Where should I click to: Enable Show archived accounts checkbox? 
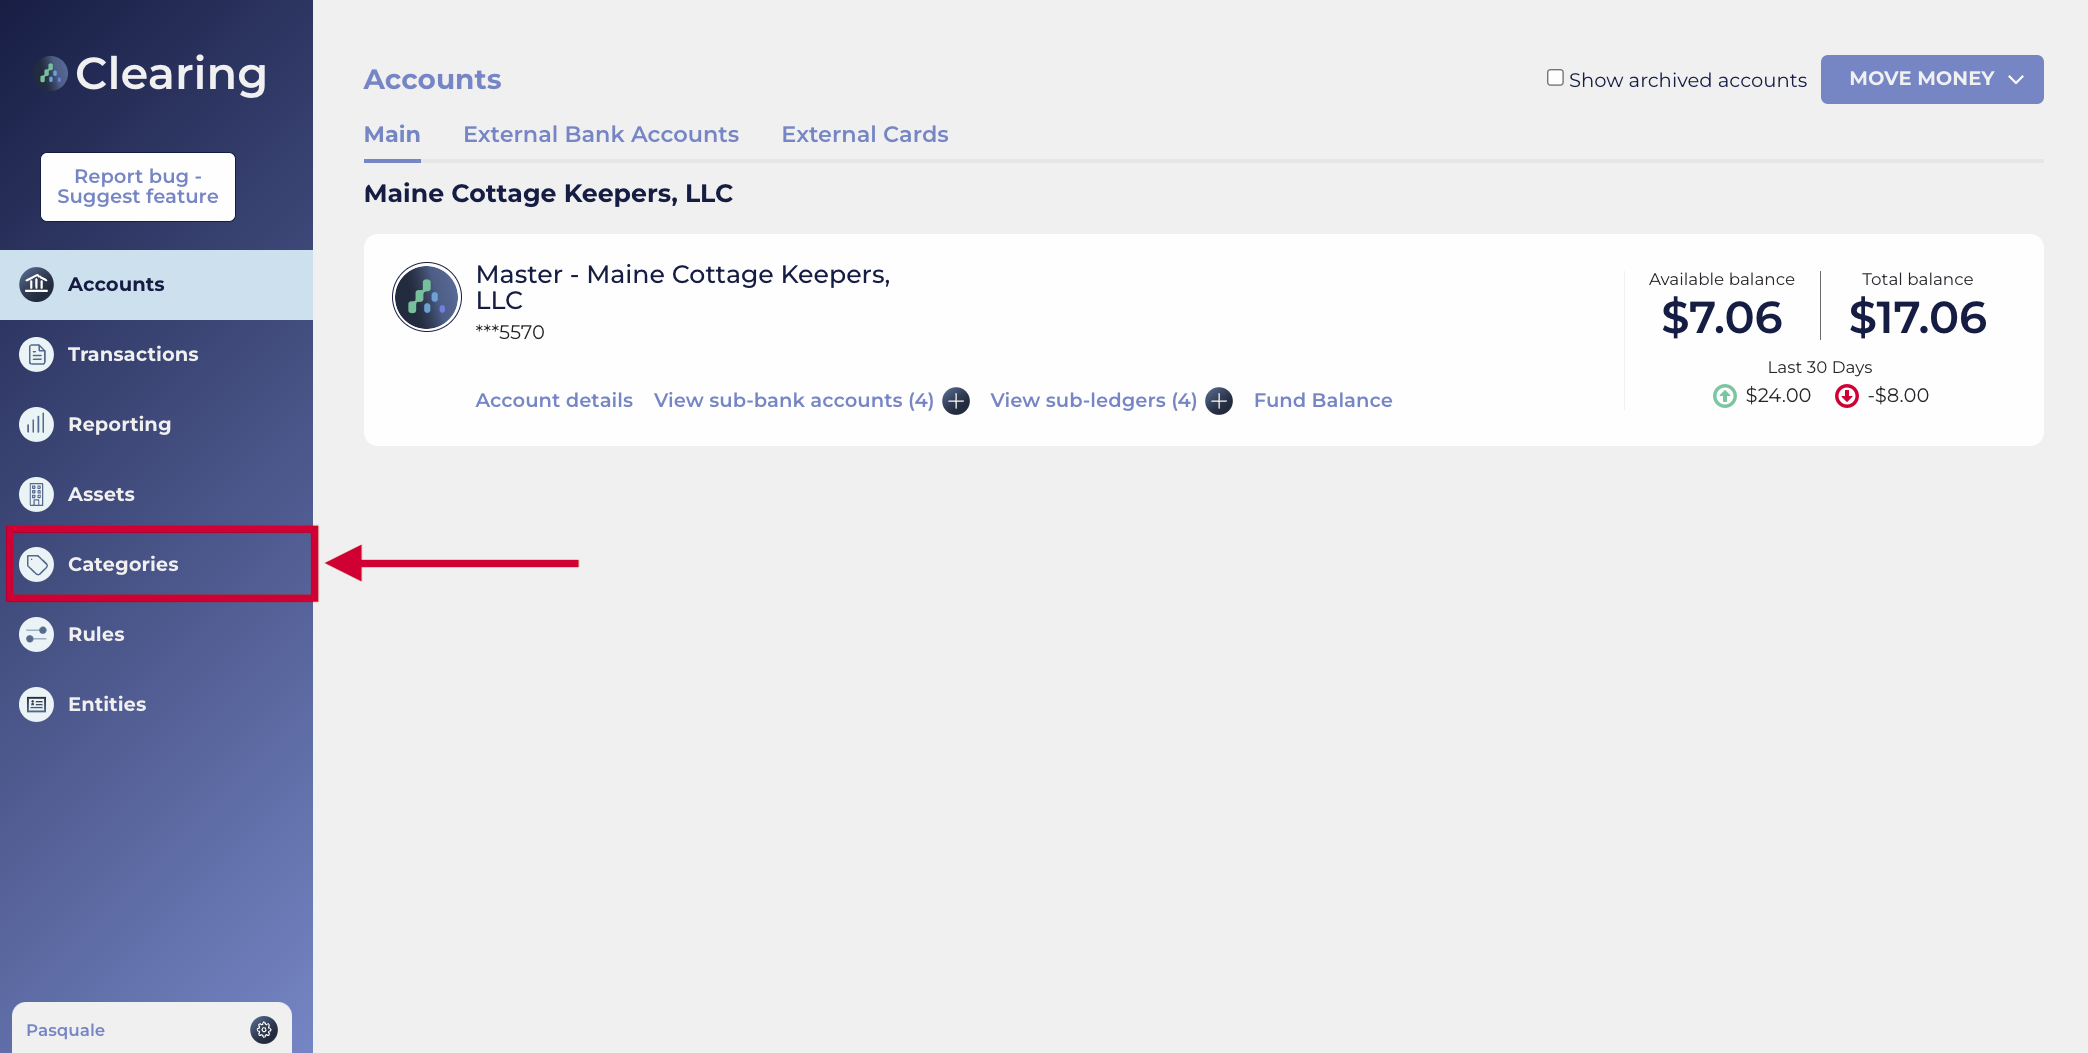(1555, 78)
